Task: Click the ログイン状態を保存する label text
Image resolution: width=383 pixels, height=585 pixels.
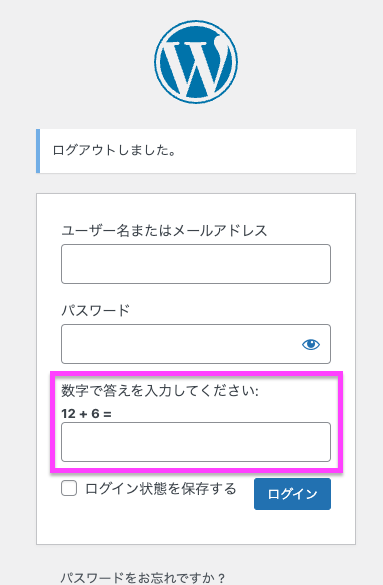Action: pyautogui.click(x=161, y=488)
